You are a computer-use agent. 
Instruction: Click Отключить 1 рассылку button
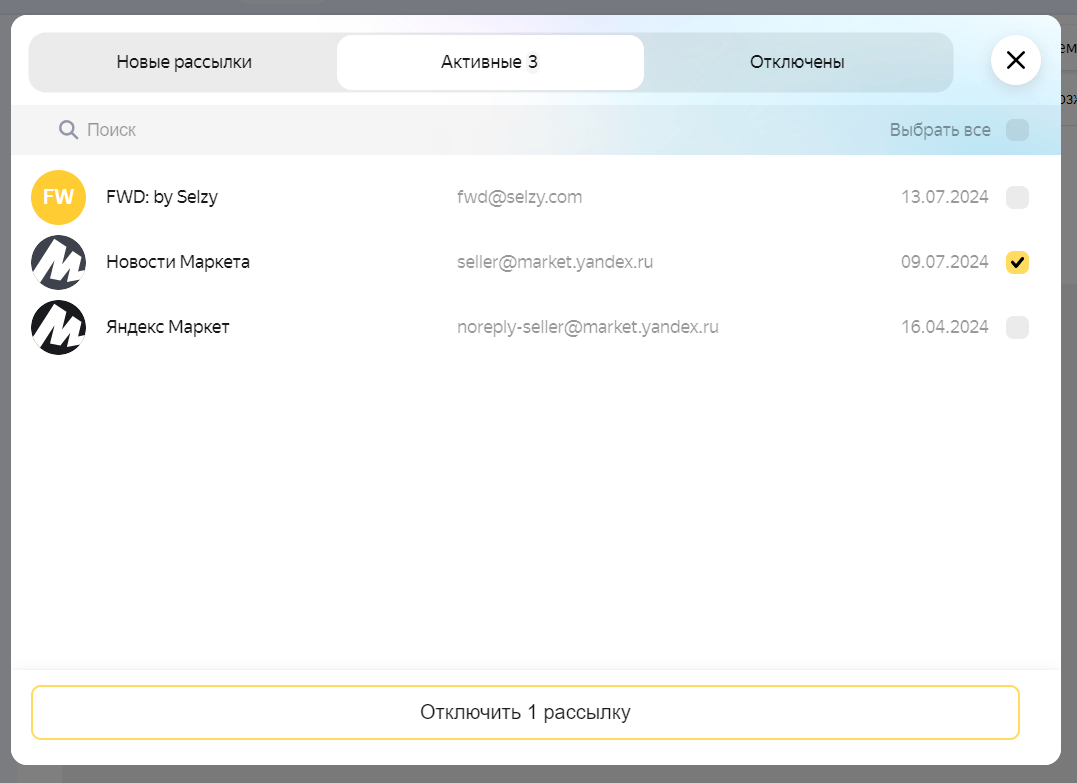[525, 712]
